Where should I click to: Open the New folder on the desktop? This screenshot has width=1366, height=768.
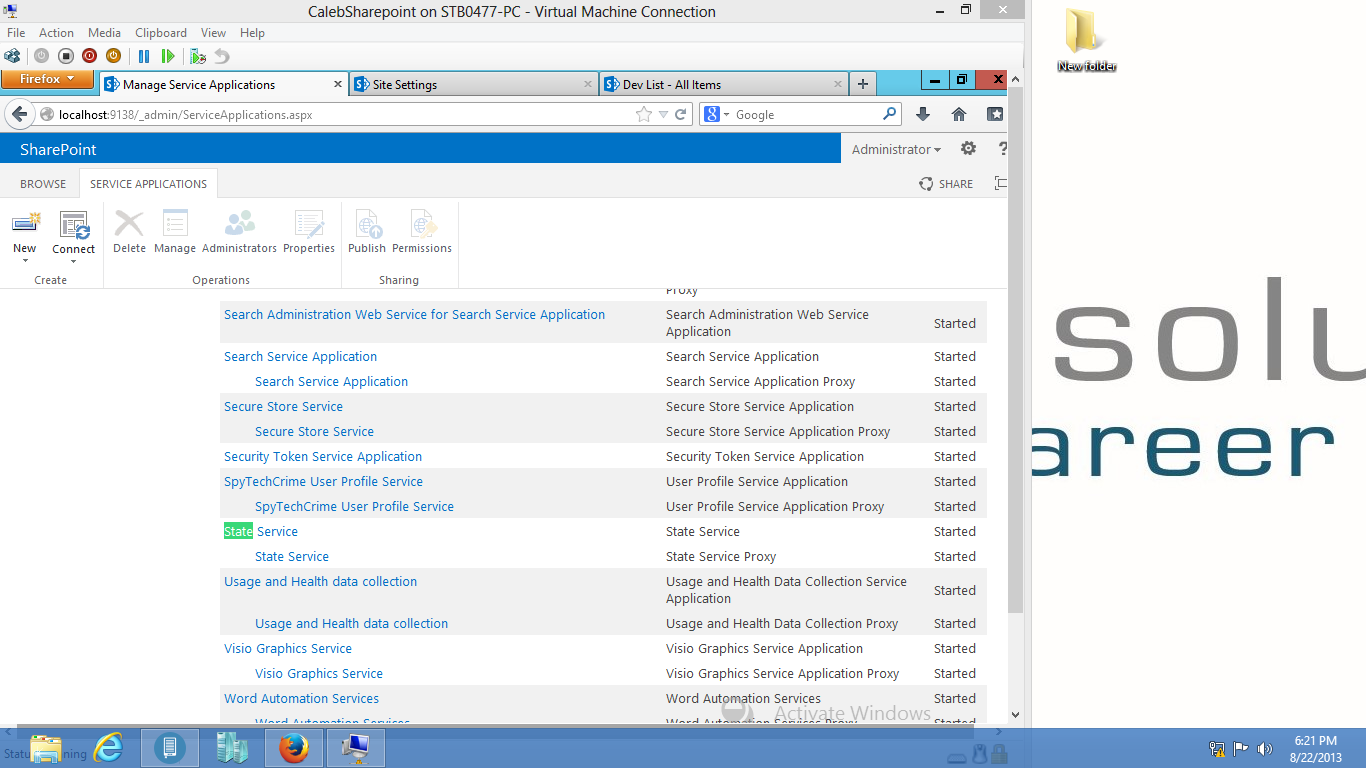click(x=1087, y=41)
